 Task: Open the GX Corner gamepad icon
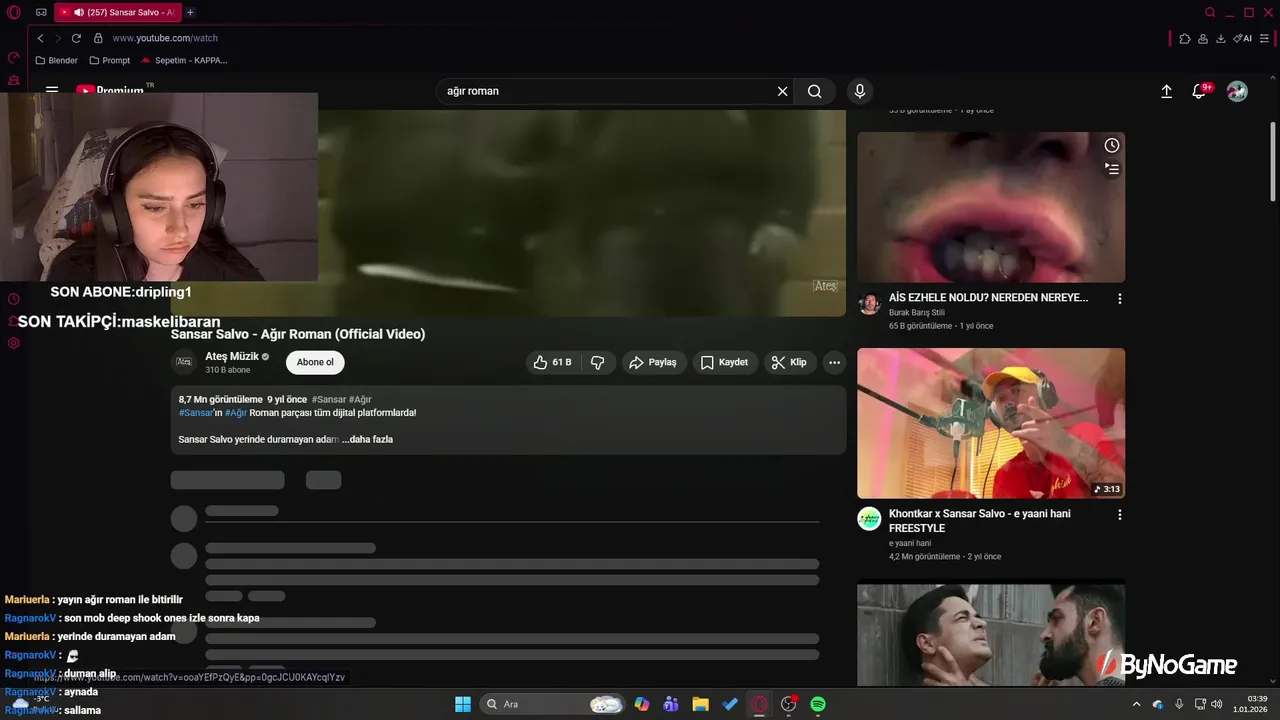[41, 13]
